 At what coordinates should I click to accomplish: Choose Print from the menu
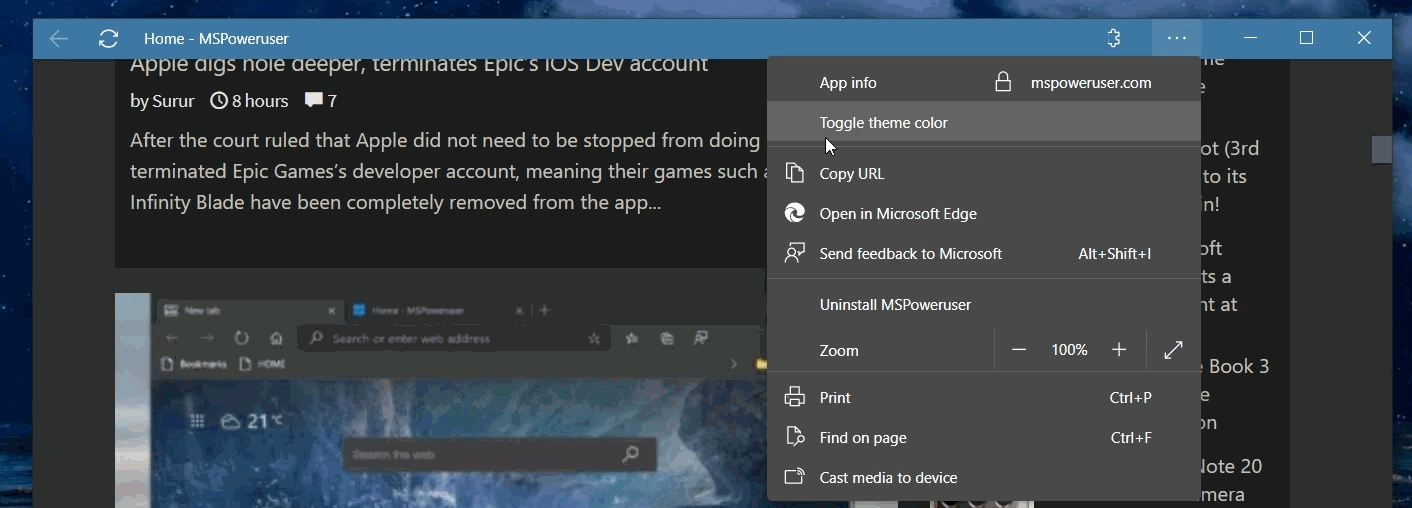click(x=984, y=397)
